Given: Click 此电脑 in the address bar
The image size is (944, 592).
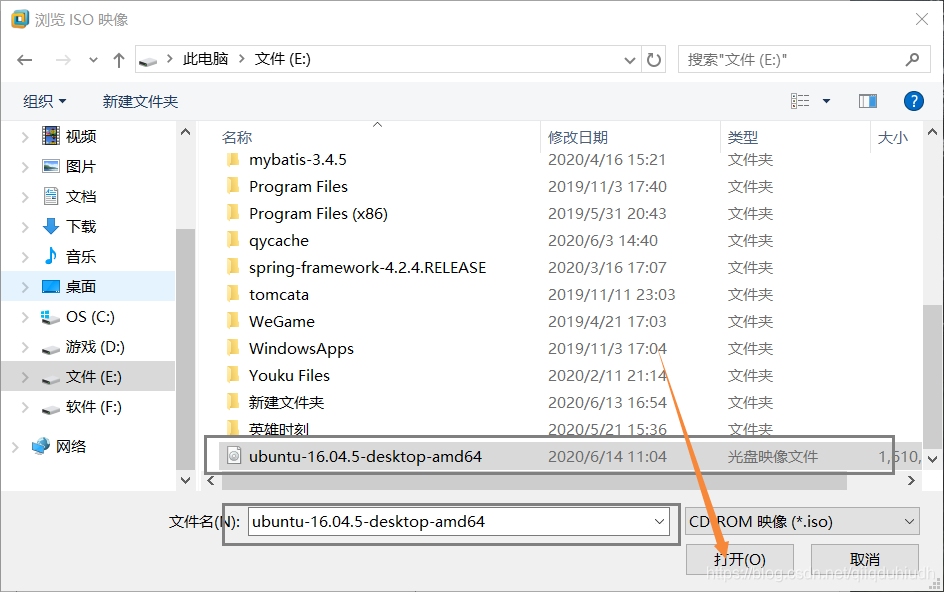Looking at the screenshot, I should point(205,59).
